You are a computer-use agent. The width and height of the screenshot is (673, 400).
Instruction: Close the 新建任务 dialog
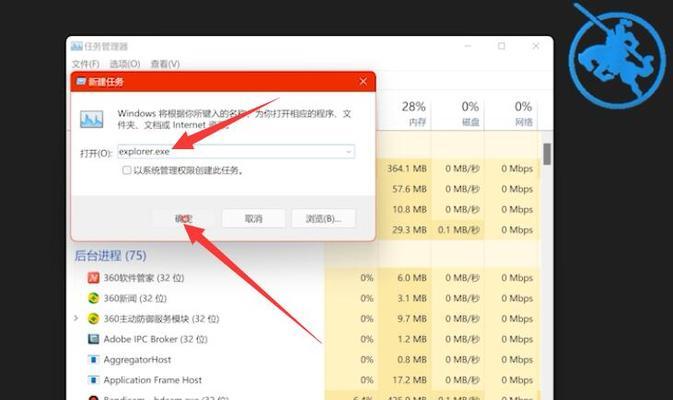click(x=363, y=82)
